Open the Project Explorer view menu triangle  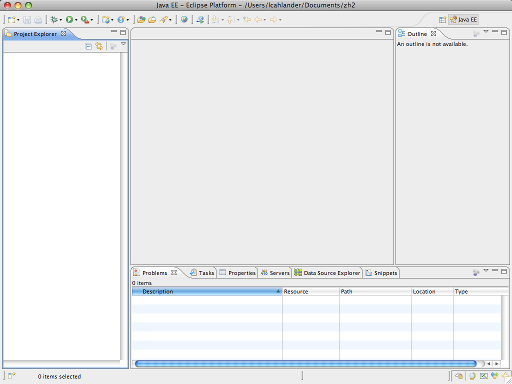123,44
